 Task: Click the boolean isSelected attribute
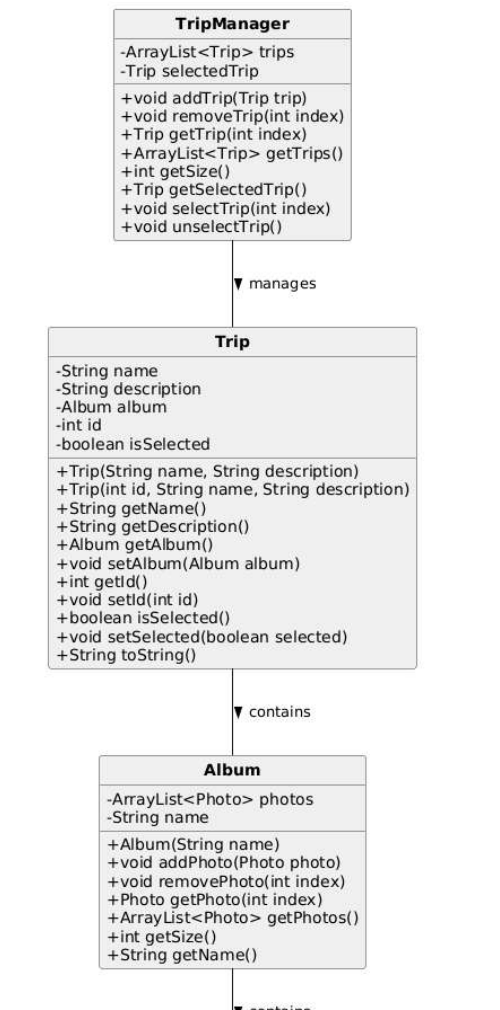133,444
